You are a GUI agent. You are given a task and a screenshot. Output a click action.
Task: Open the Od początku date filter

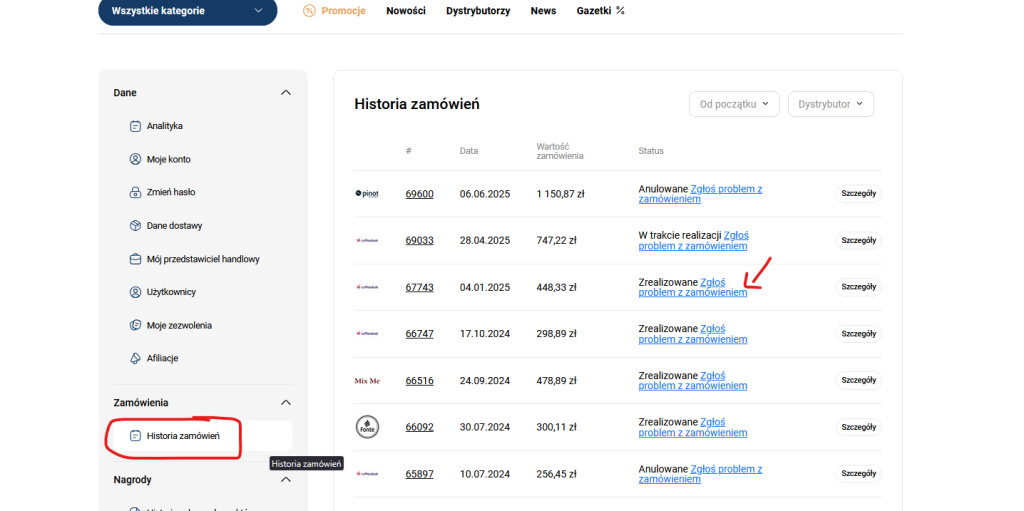[733, 104]
